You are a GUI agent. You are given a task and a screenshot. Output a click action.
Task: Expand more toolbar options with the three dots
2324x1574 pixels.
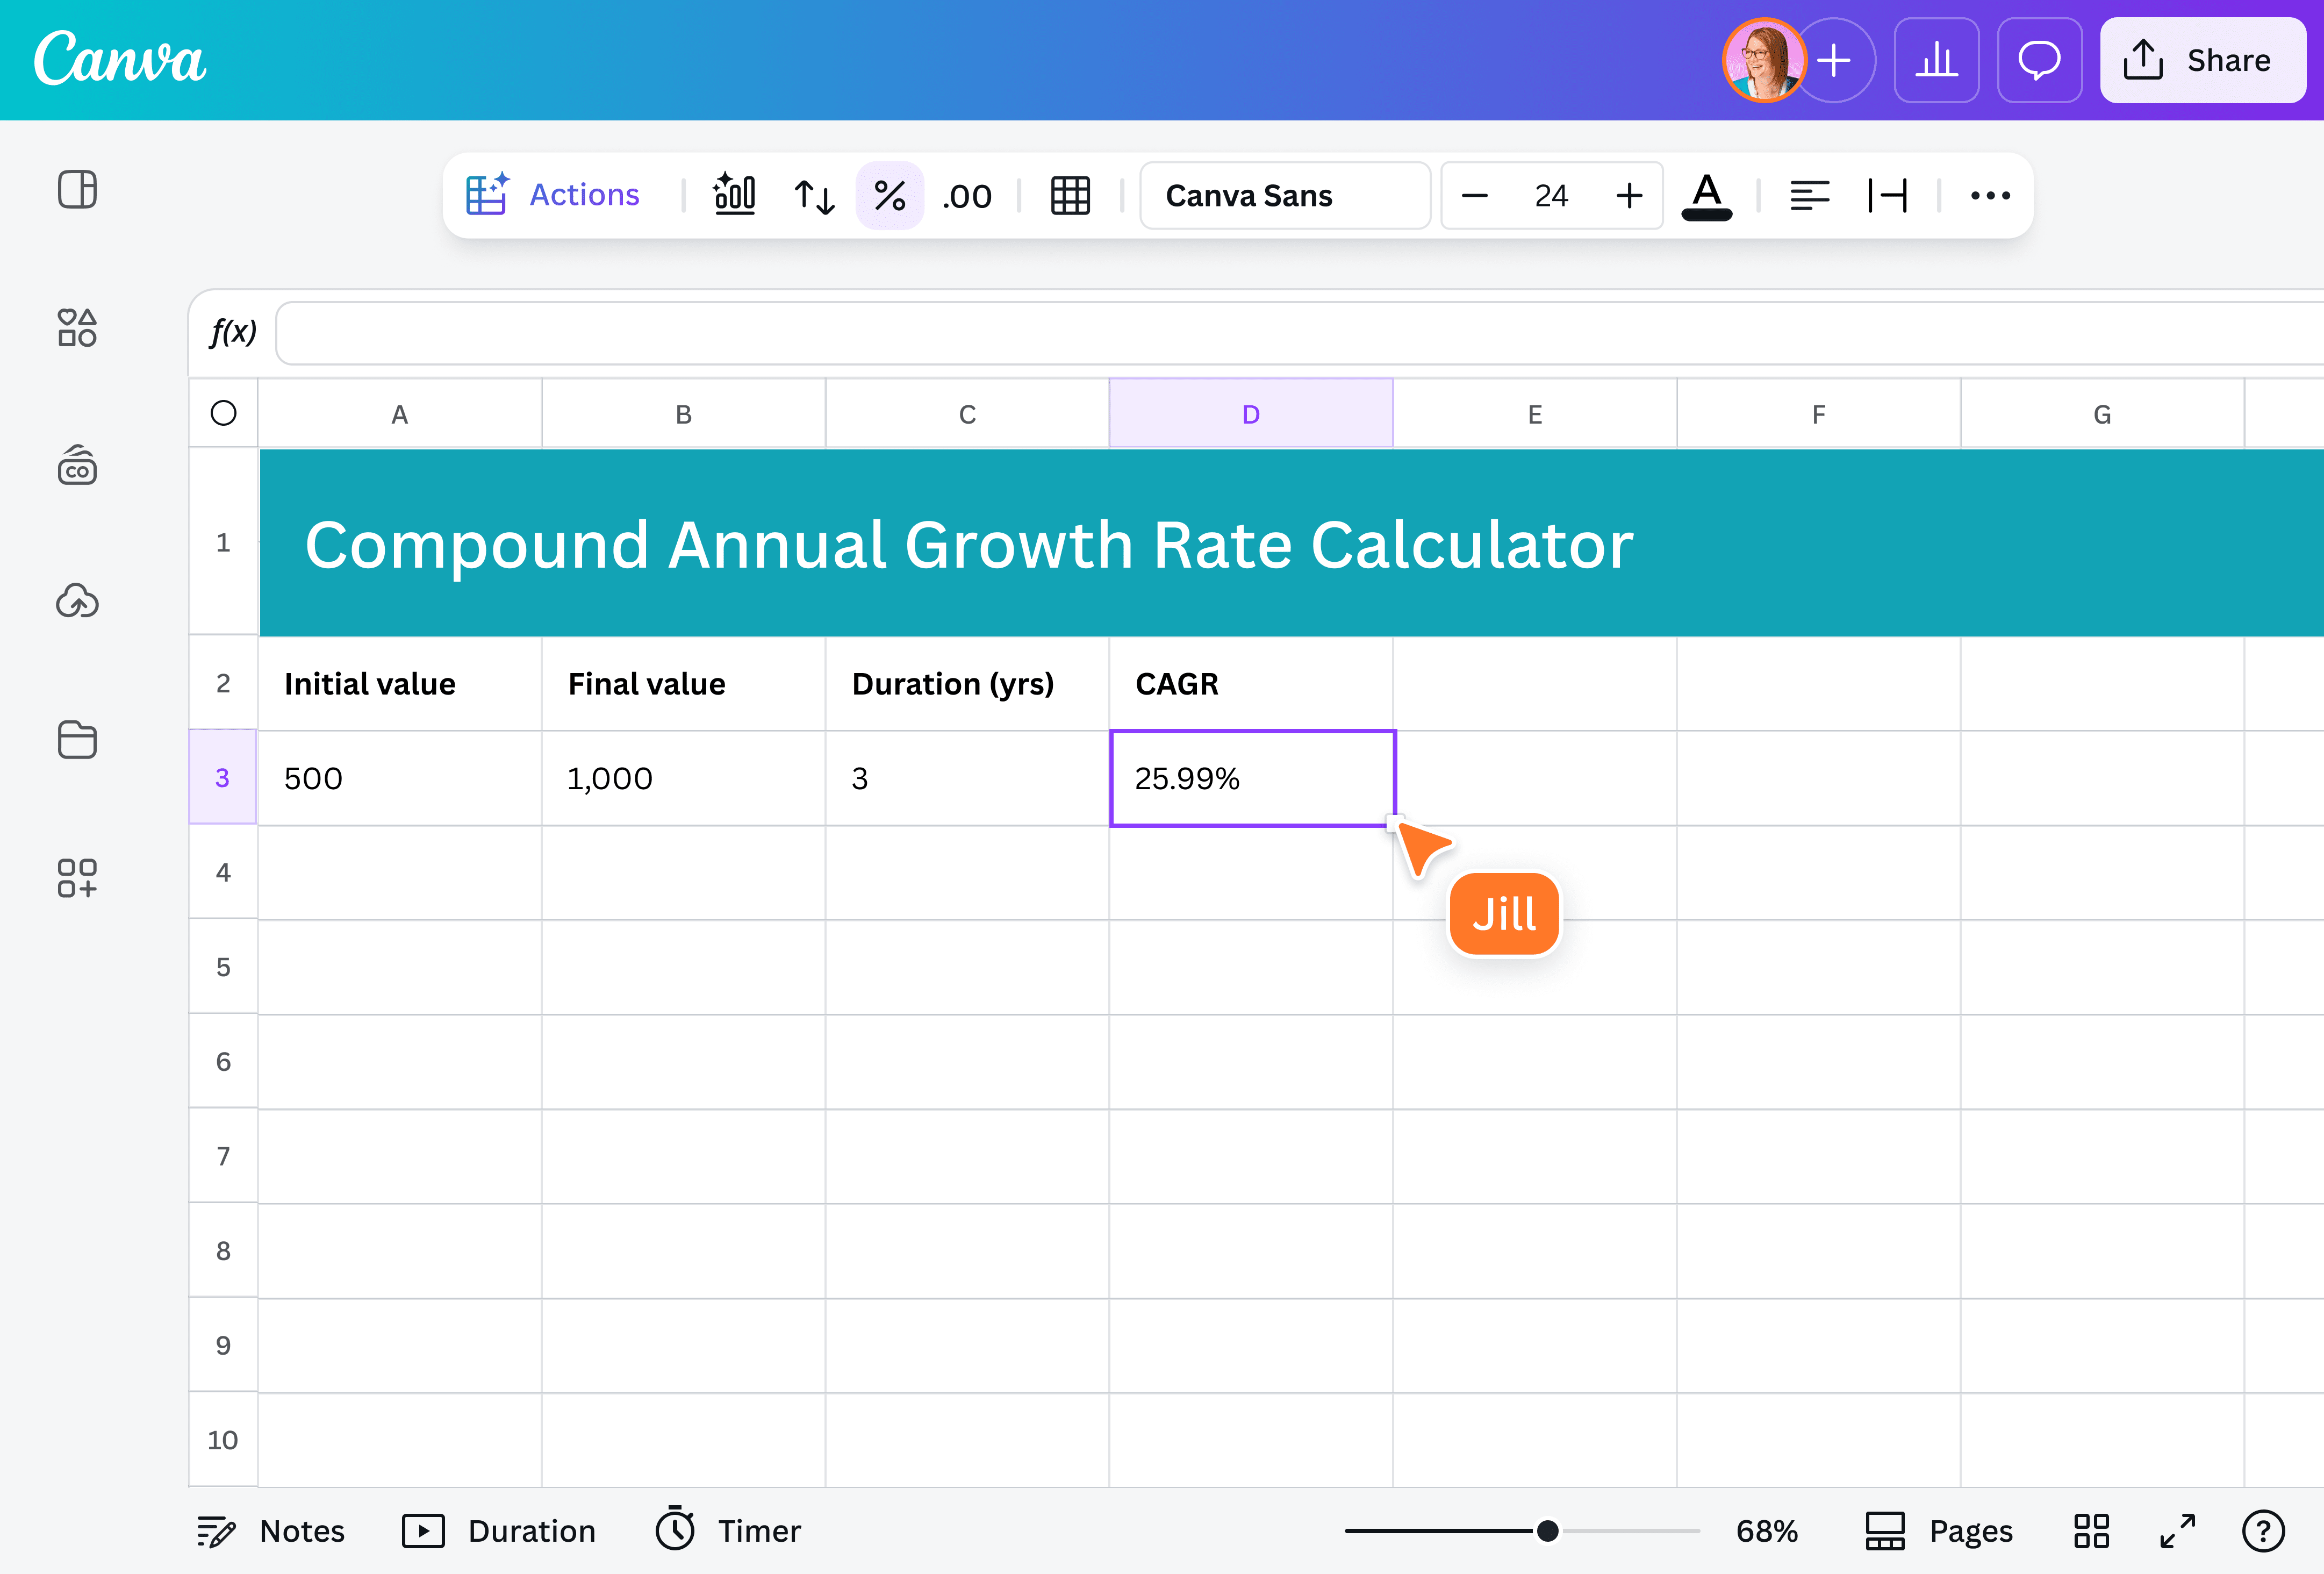1989,196
